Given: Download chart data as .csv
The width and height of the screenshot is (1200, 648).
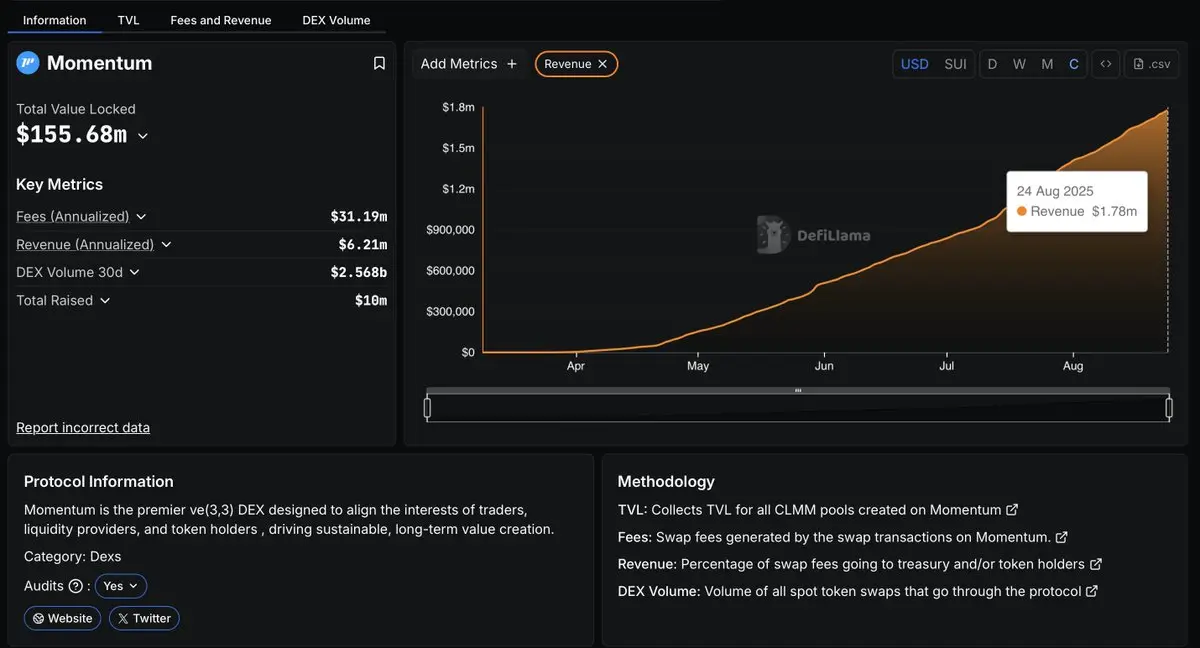Looking at the screenshot, I should [x=1151, y=64].
